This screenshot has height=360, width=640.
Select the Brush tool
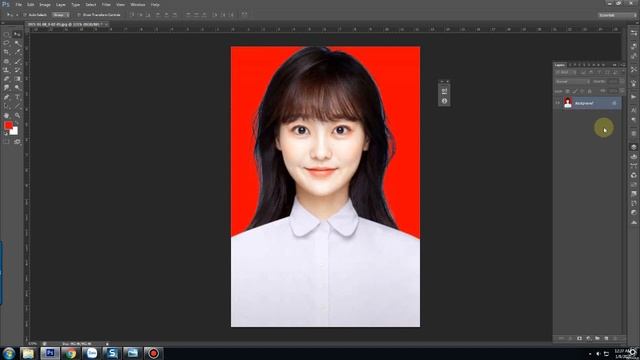(17, 61)
